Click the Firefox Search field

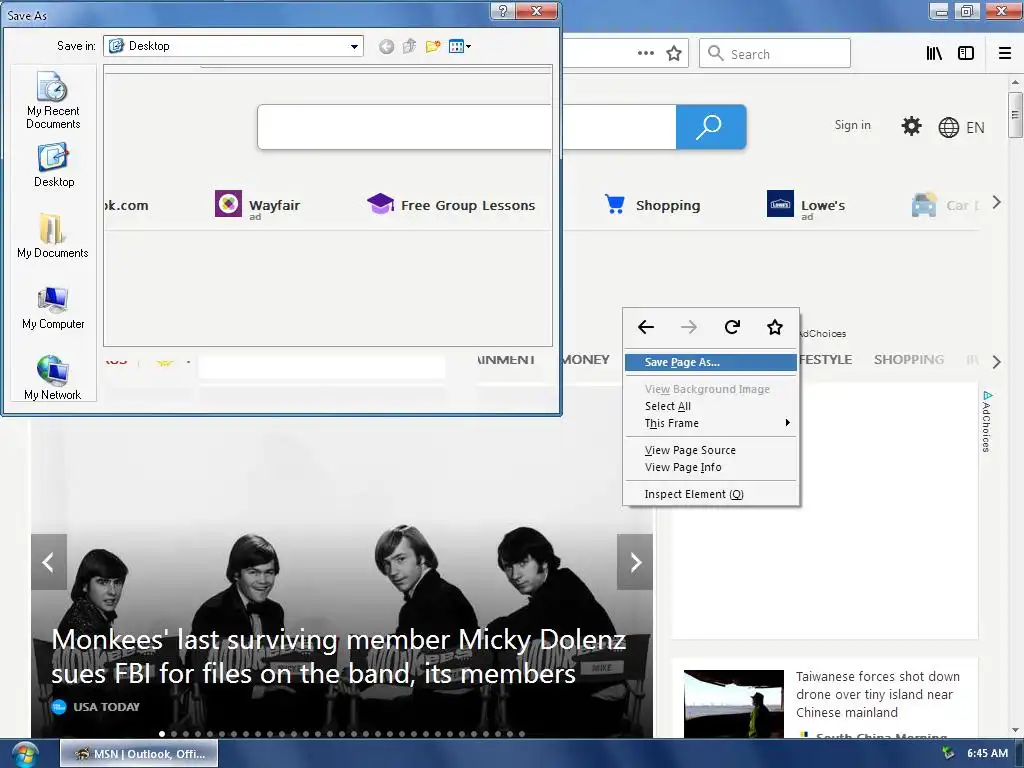point(775,54)
